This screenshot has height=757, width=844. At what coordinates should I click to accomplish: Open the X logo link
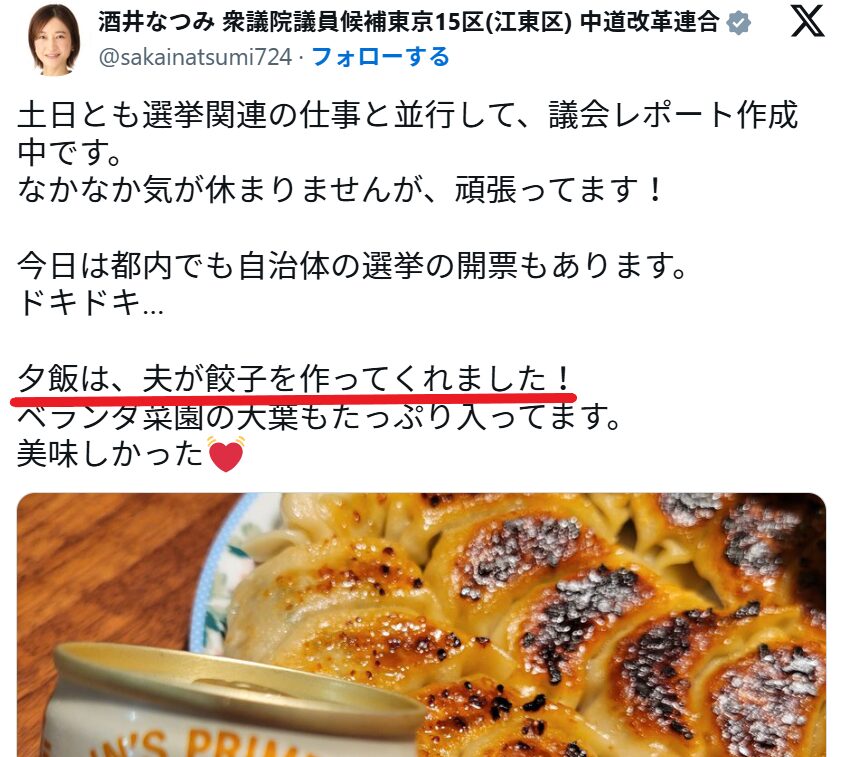(x=807, y=20)
